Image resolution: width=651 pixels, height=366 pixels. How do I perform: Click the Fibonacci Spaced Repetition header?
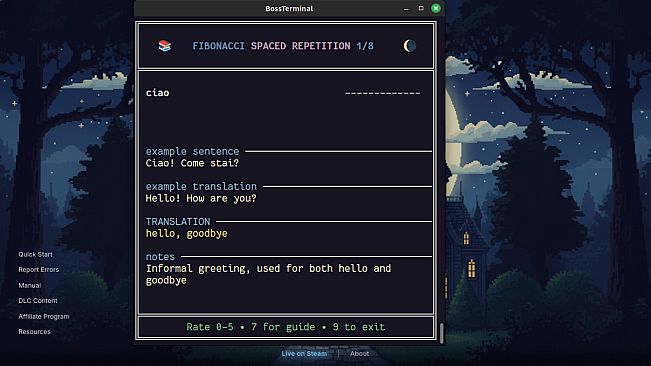283,46
